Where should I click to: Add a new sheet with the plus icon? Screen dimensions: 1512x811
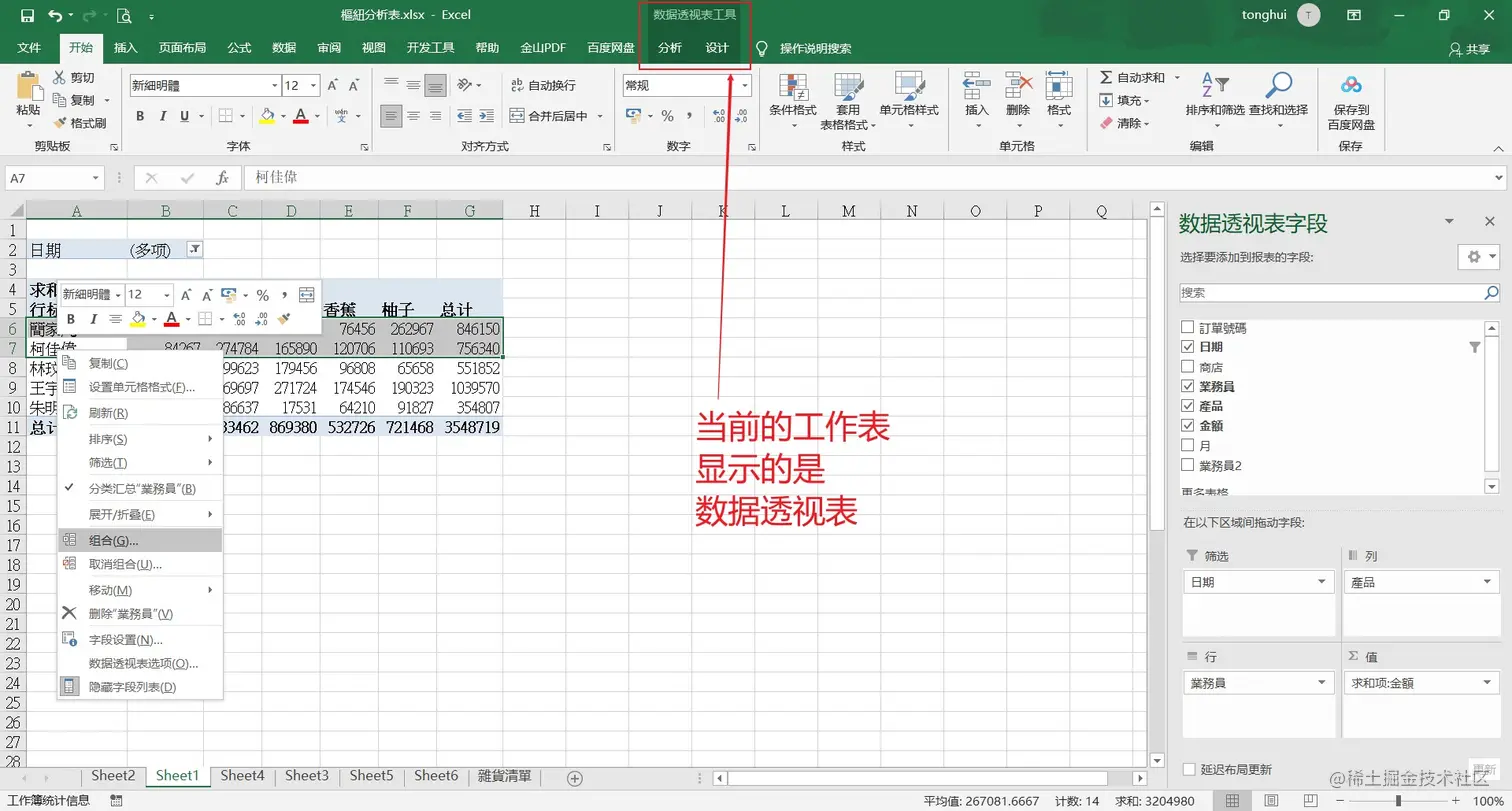[x=574, y=777]
